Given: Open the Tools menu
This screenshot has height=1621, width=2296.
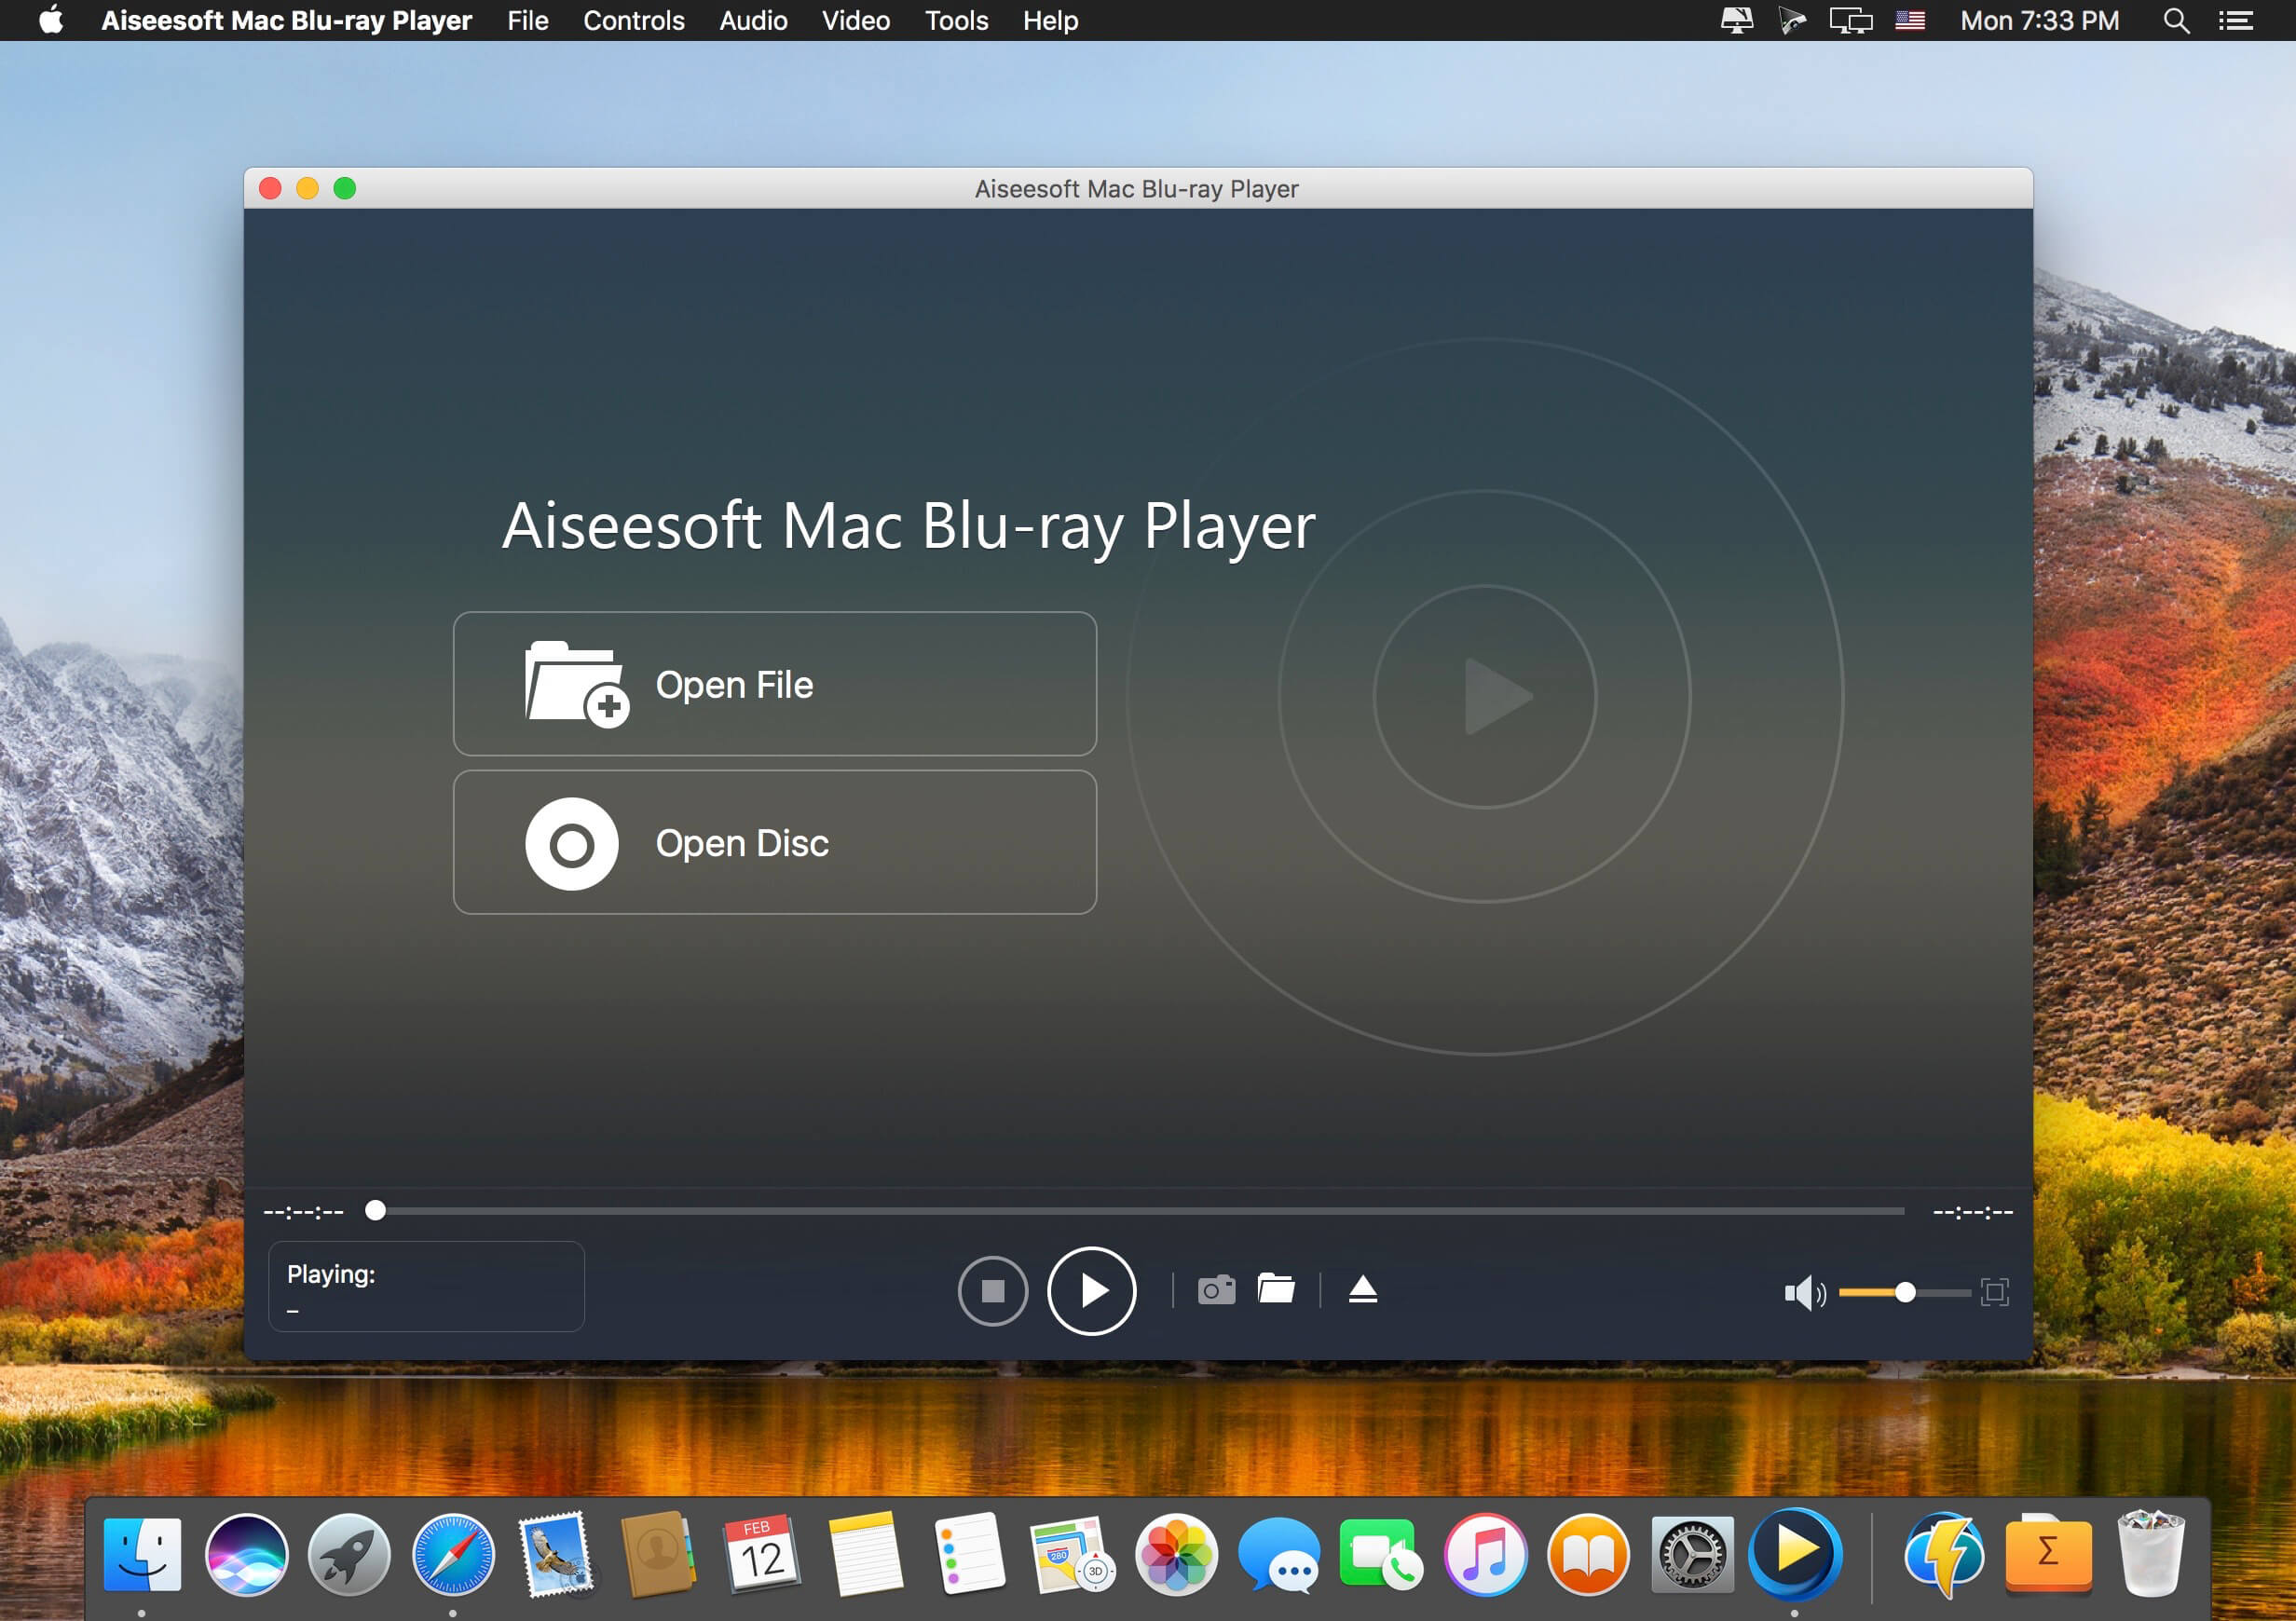Looking at the screenshot, I should [x=956, y=20].
